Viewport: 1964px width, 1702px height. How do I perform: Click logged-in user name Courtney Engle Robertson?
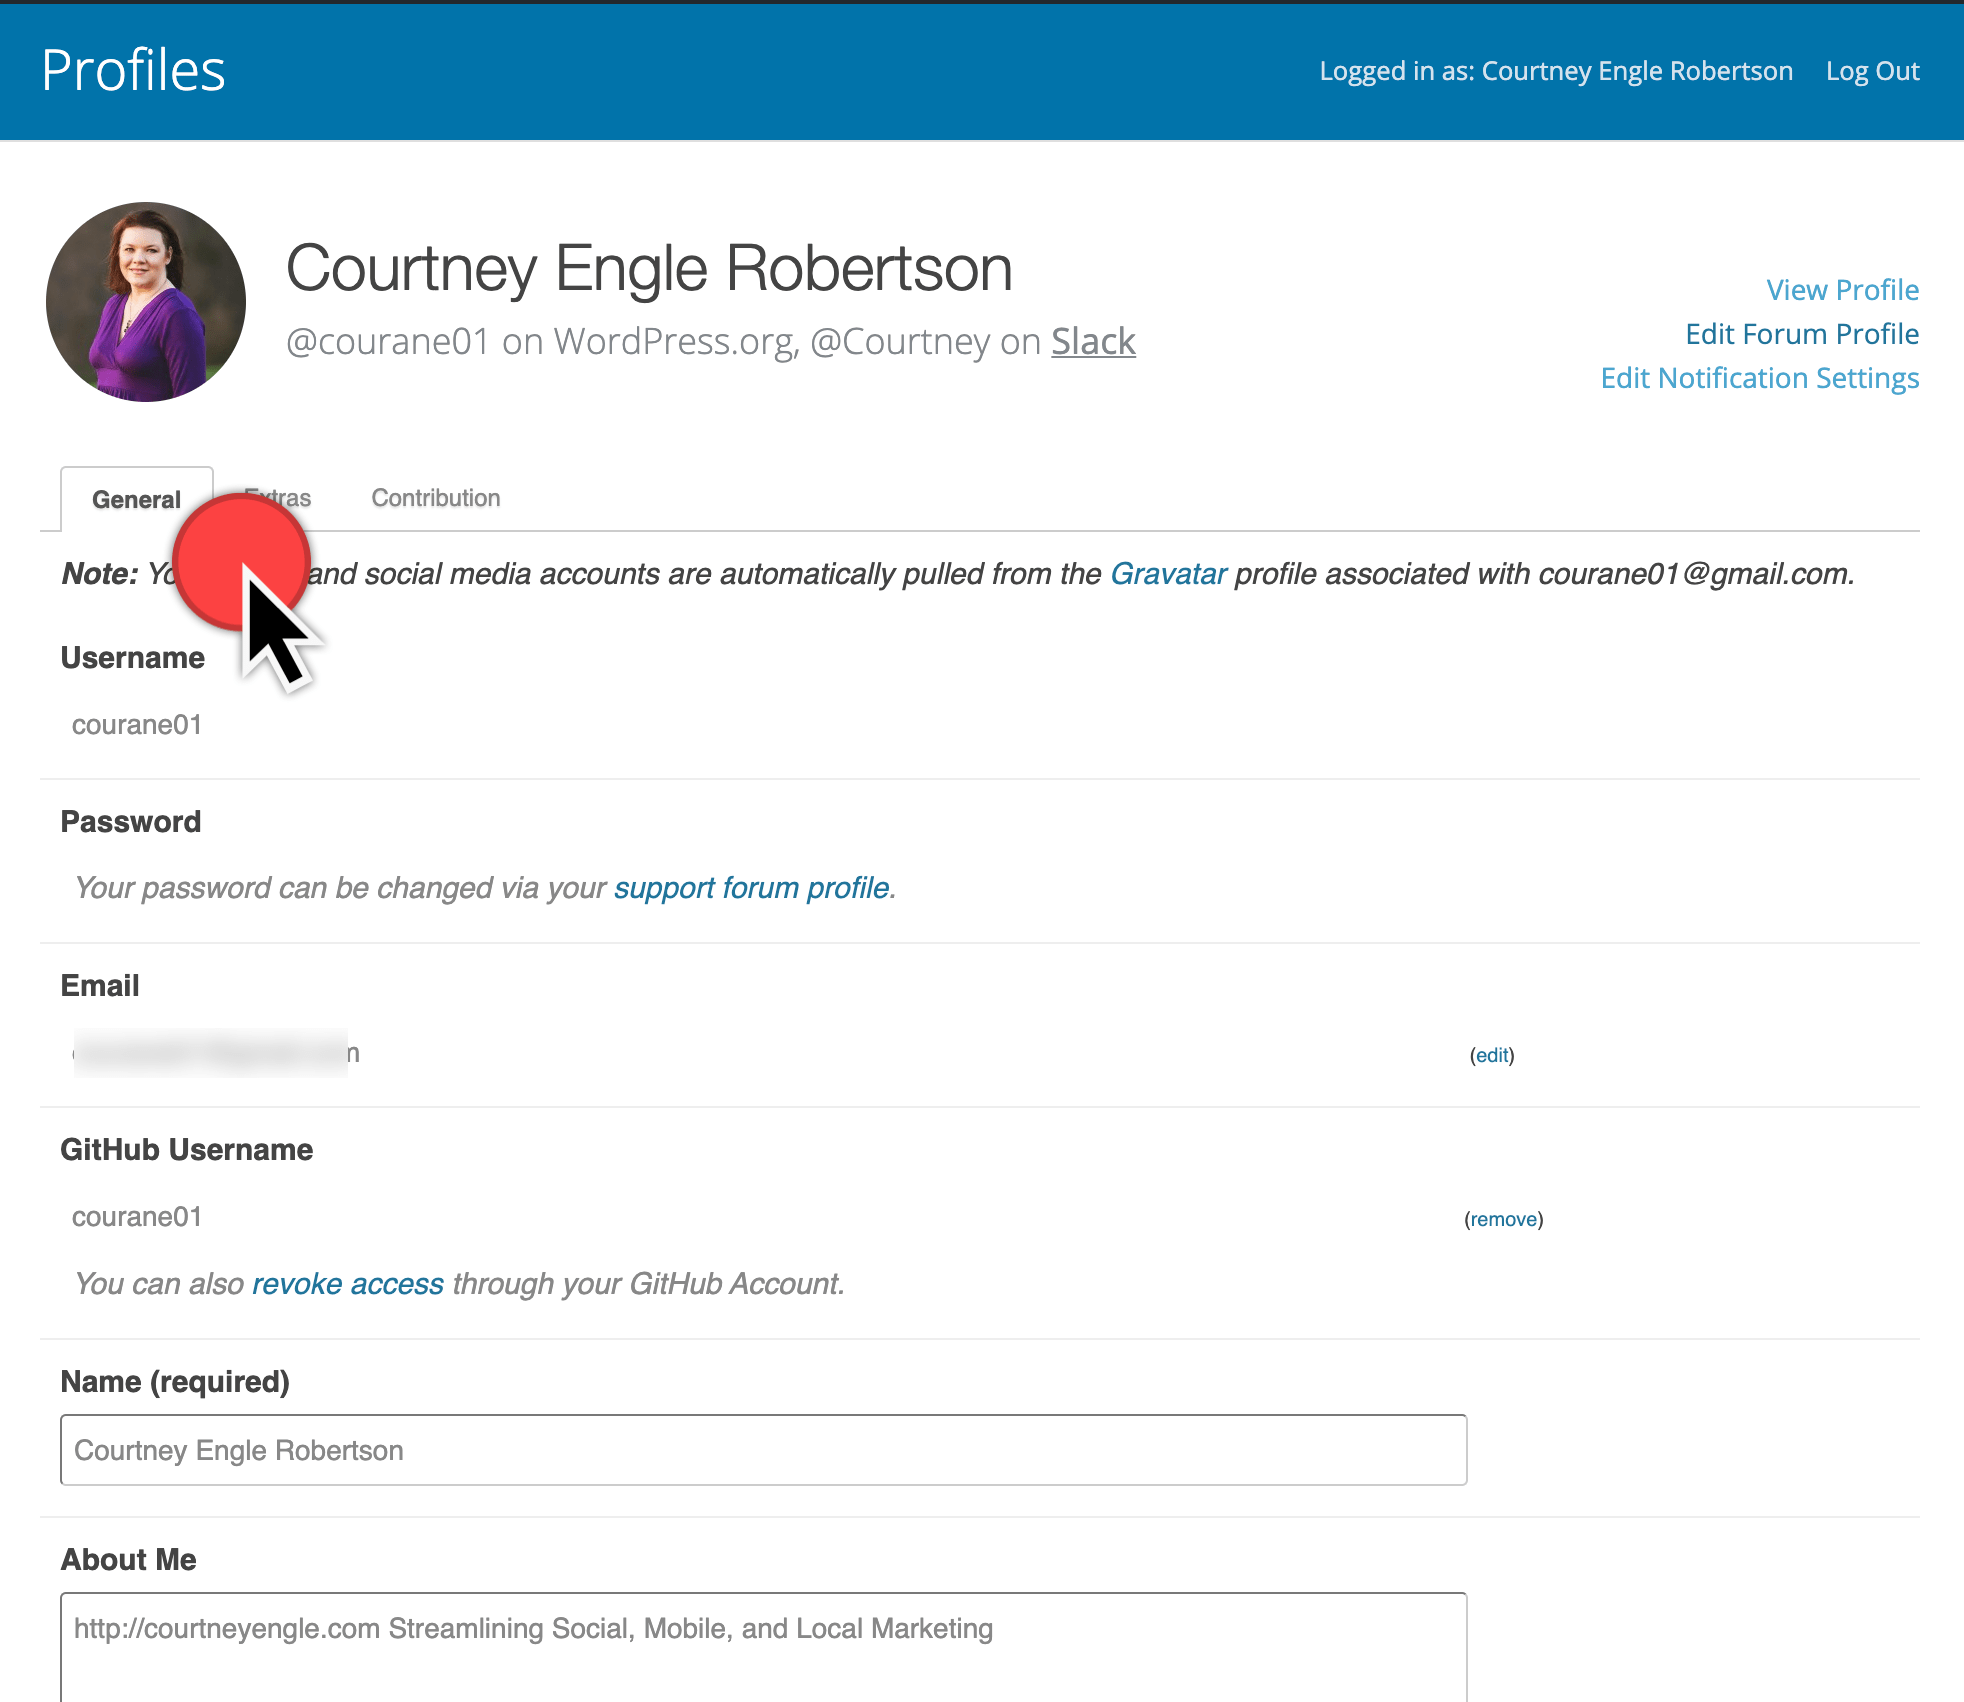[x=1636, y=71]
